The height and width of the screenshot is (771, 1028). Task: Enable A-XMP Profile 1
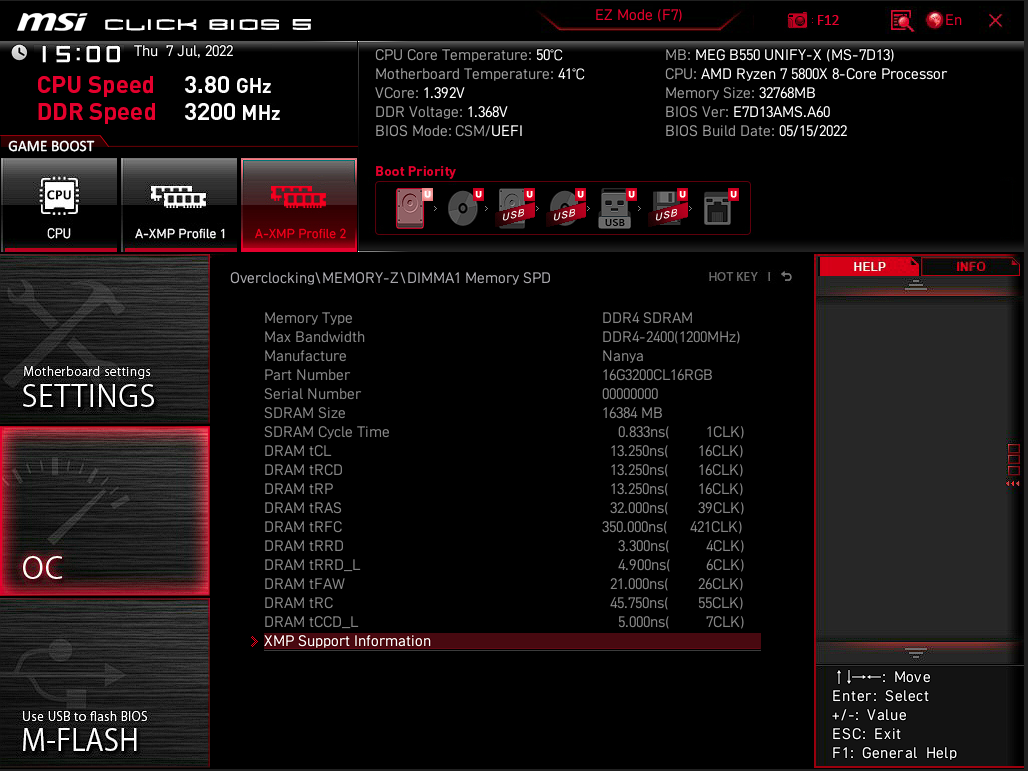(179, 205)
